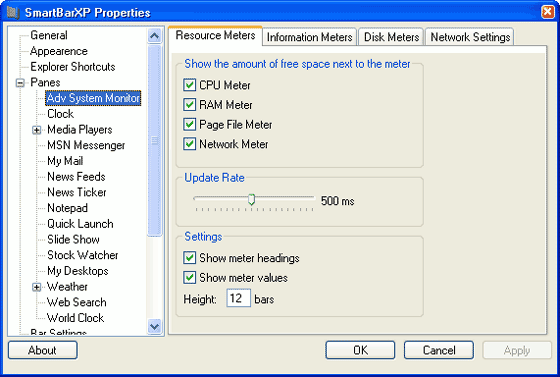Open the Information Meters tab
The height and width of the screenshot is (377, 560).
(309, 37)
